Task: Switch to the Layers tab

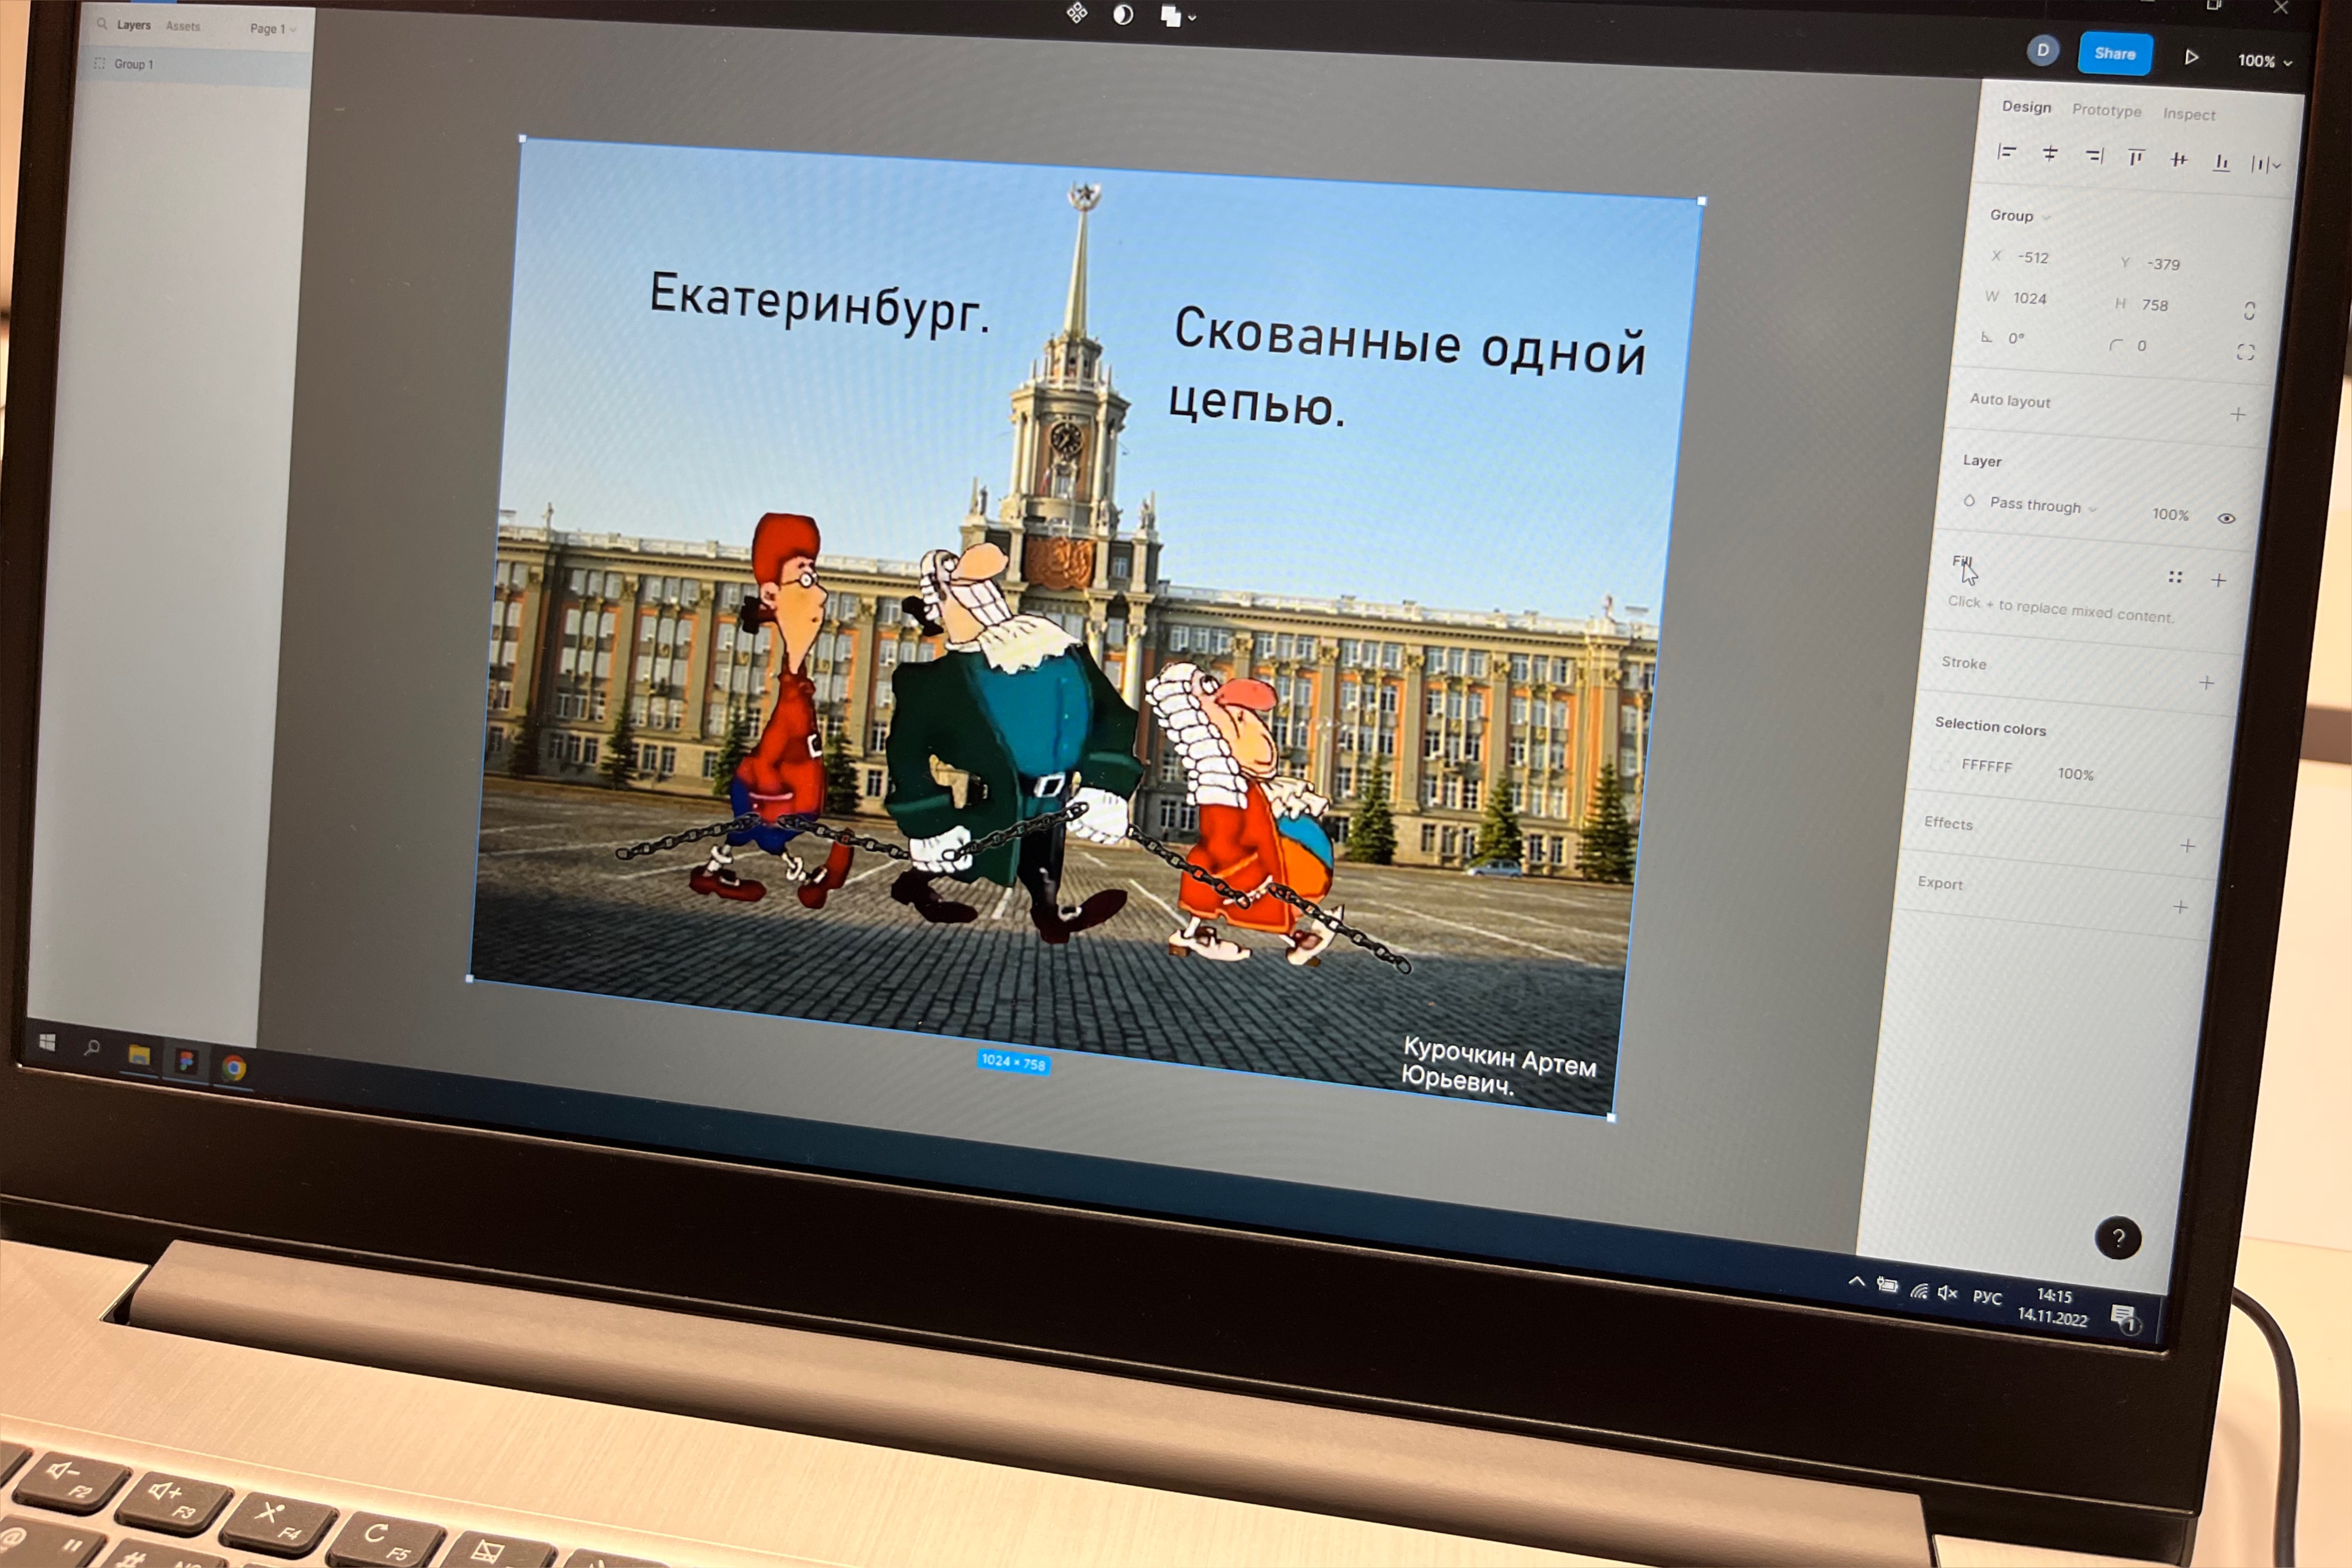Action: tap(133, 25)
